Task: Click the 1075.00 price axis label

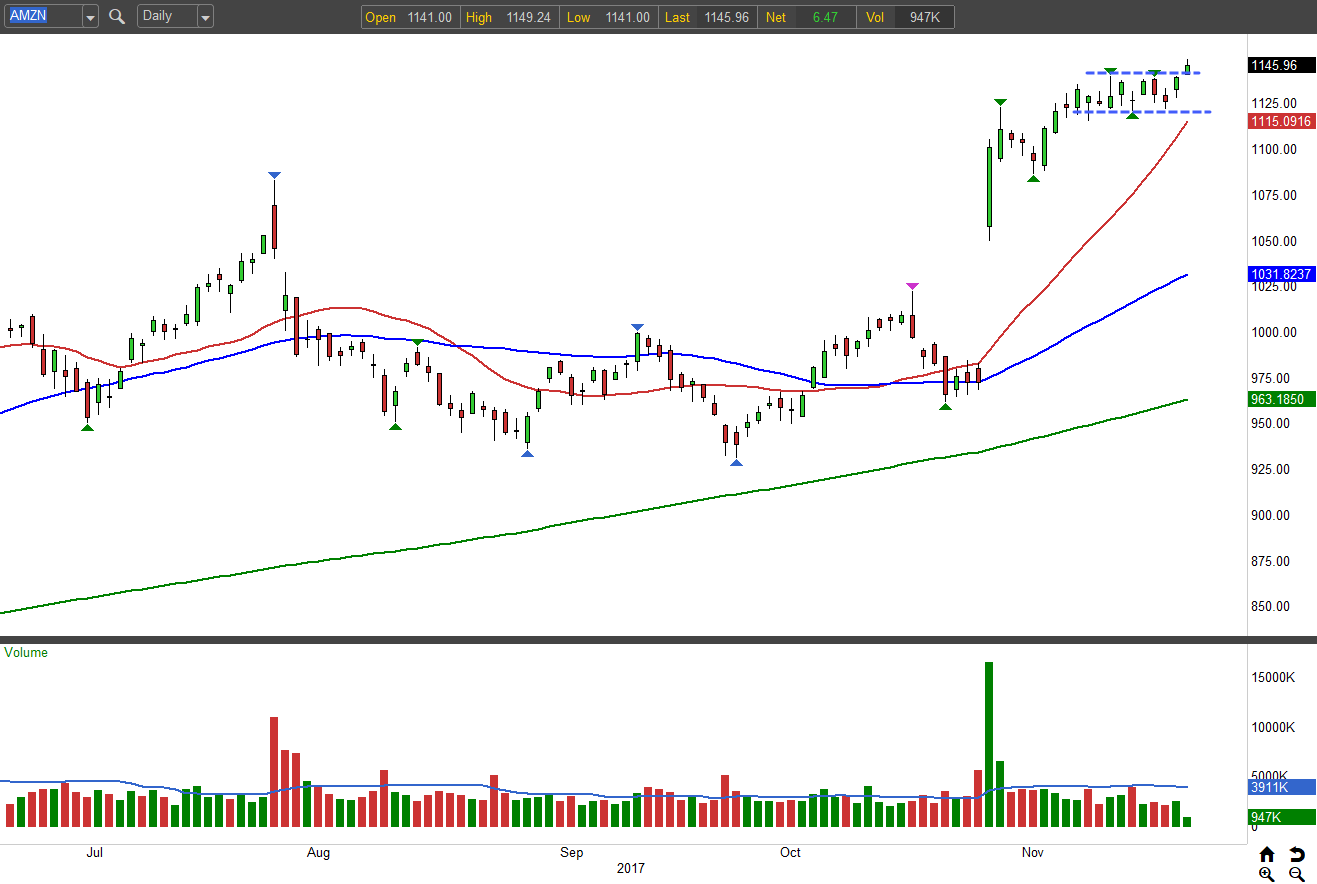Action: pyautogui.click(x=1274, y=195)
